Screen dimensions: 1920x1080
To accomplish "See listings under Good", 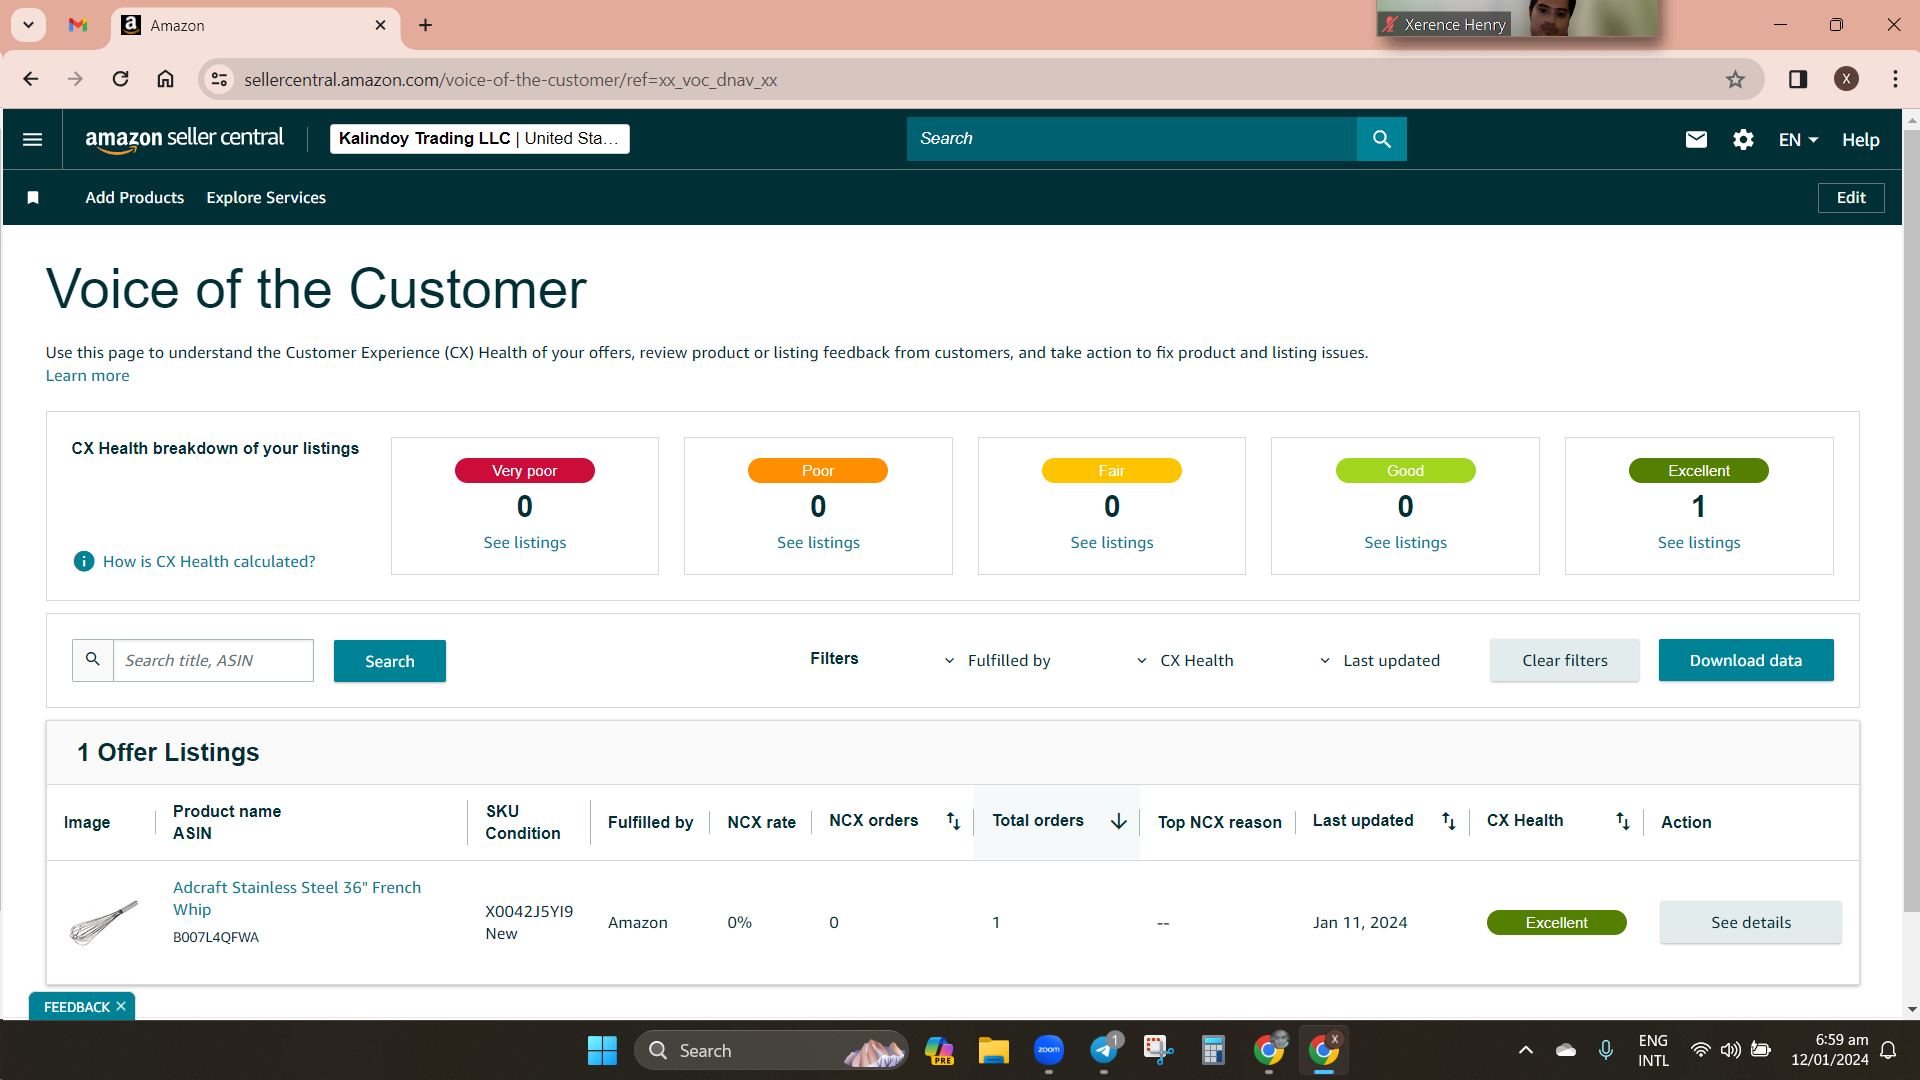I will (1405, 542).
